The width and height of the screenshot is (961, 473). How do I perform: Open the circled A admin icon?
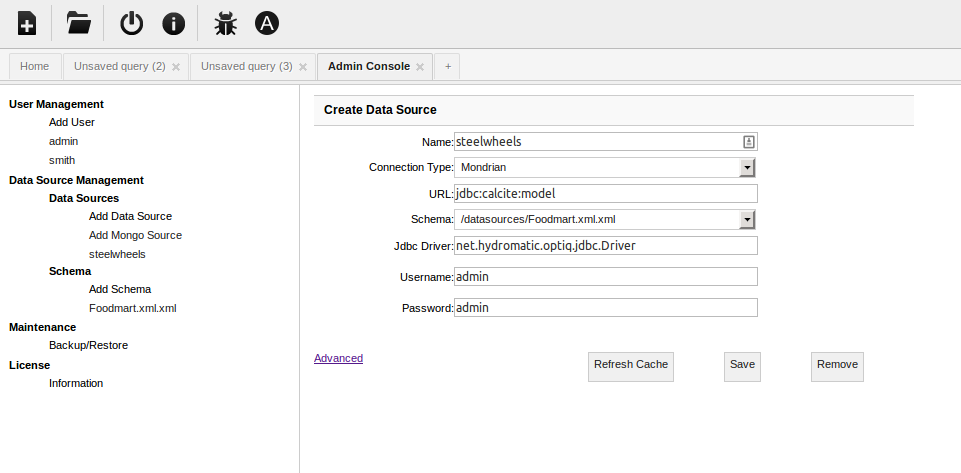click(x=267, y=24)
